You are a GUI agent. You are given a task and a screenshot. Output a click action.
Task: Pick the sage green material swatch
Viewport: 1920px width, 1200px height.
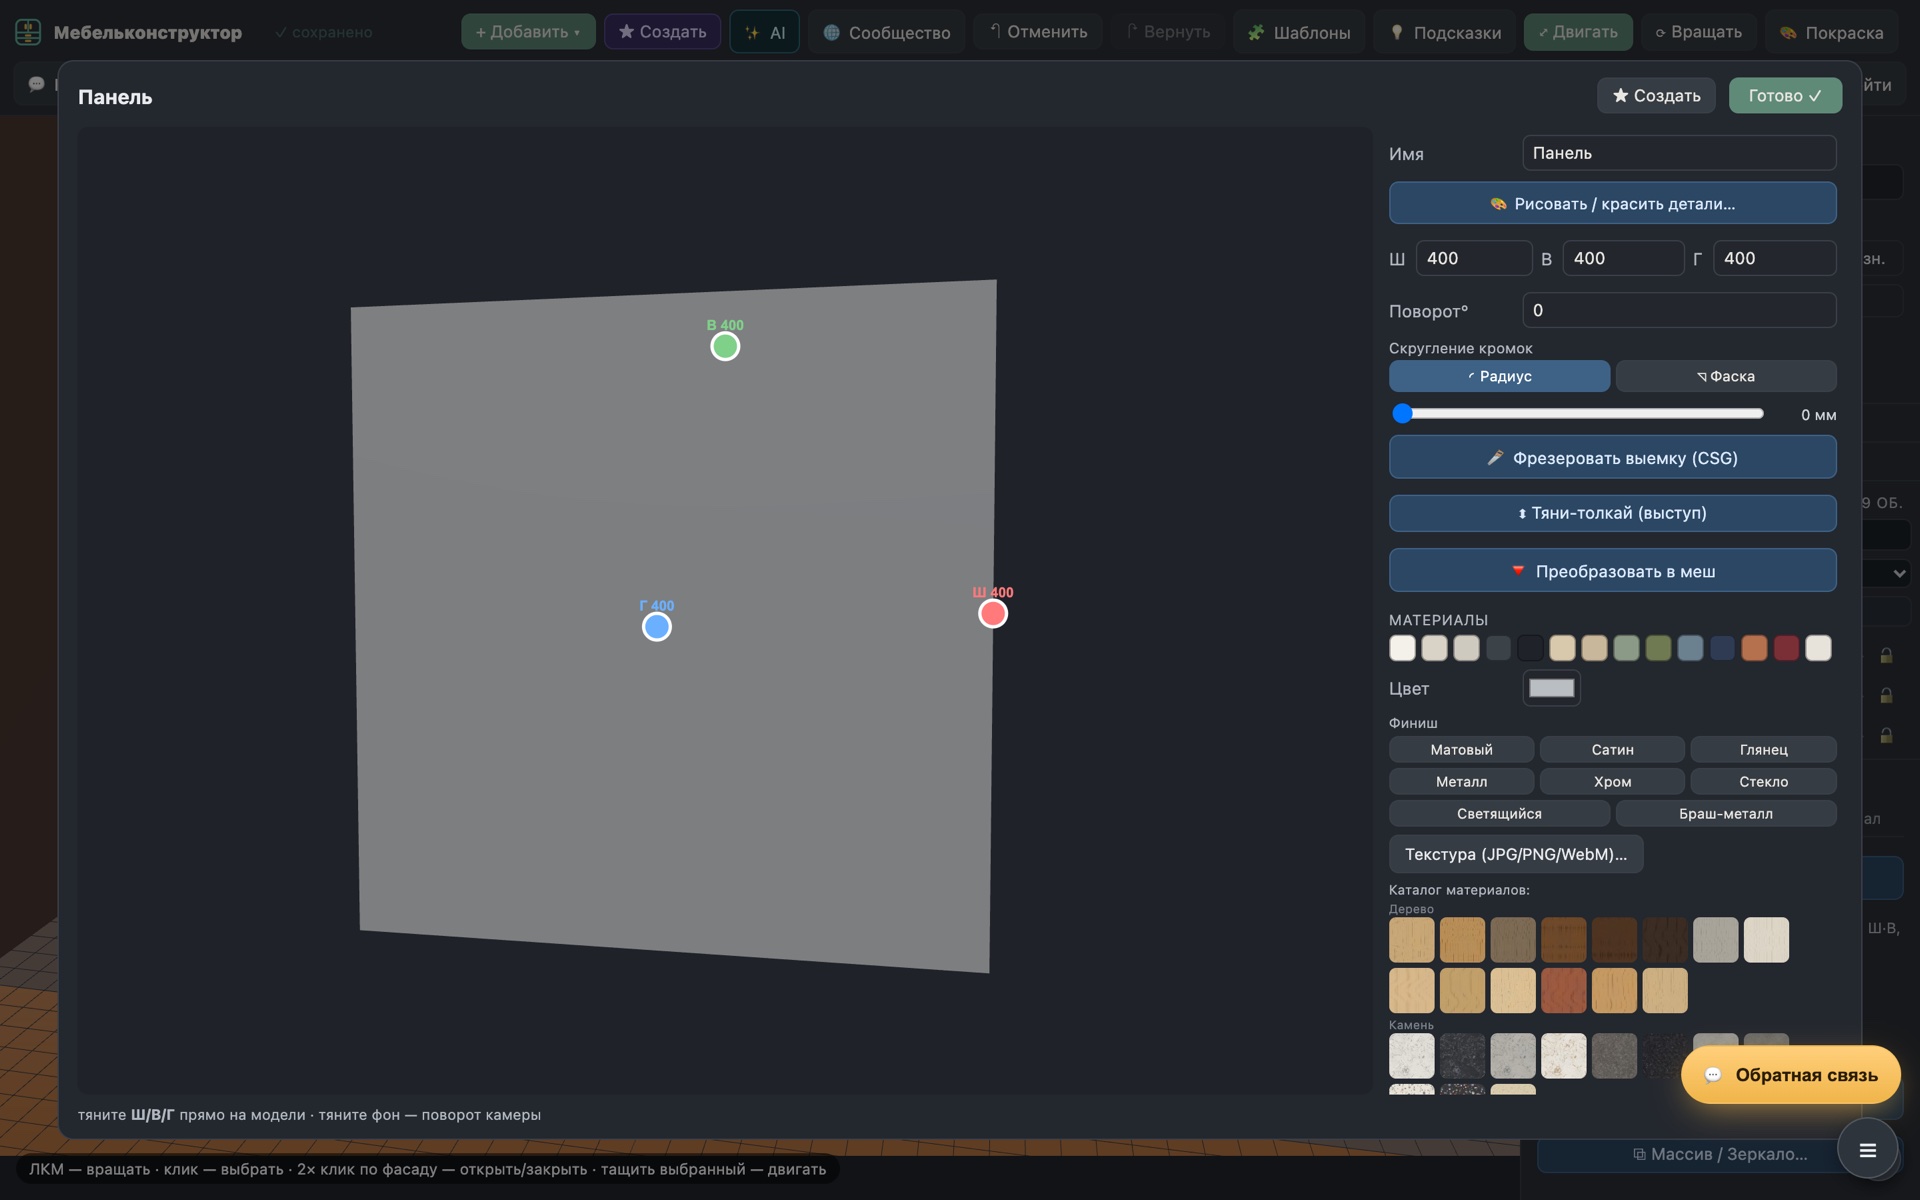pyautogui.click(x=1626, y=648)
